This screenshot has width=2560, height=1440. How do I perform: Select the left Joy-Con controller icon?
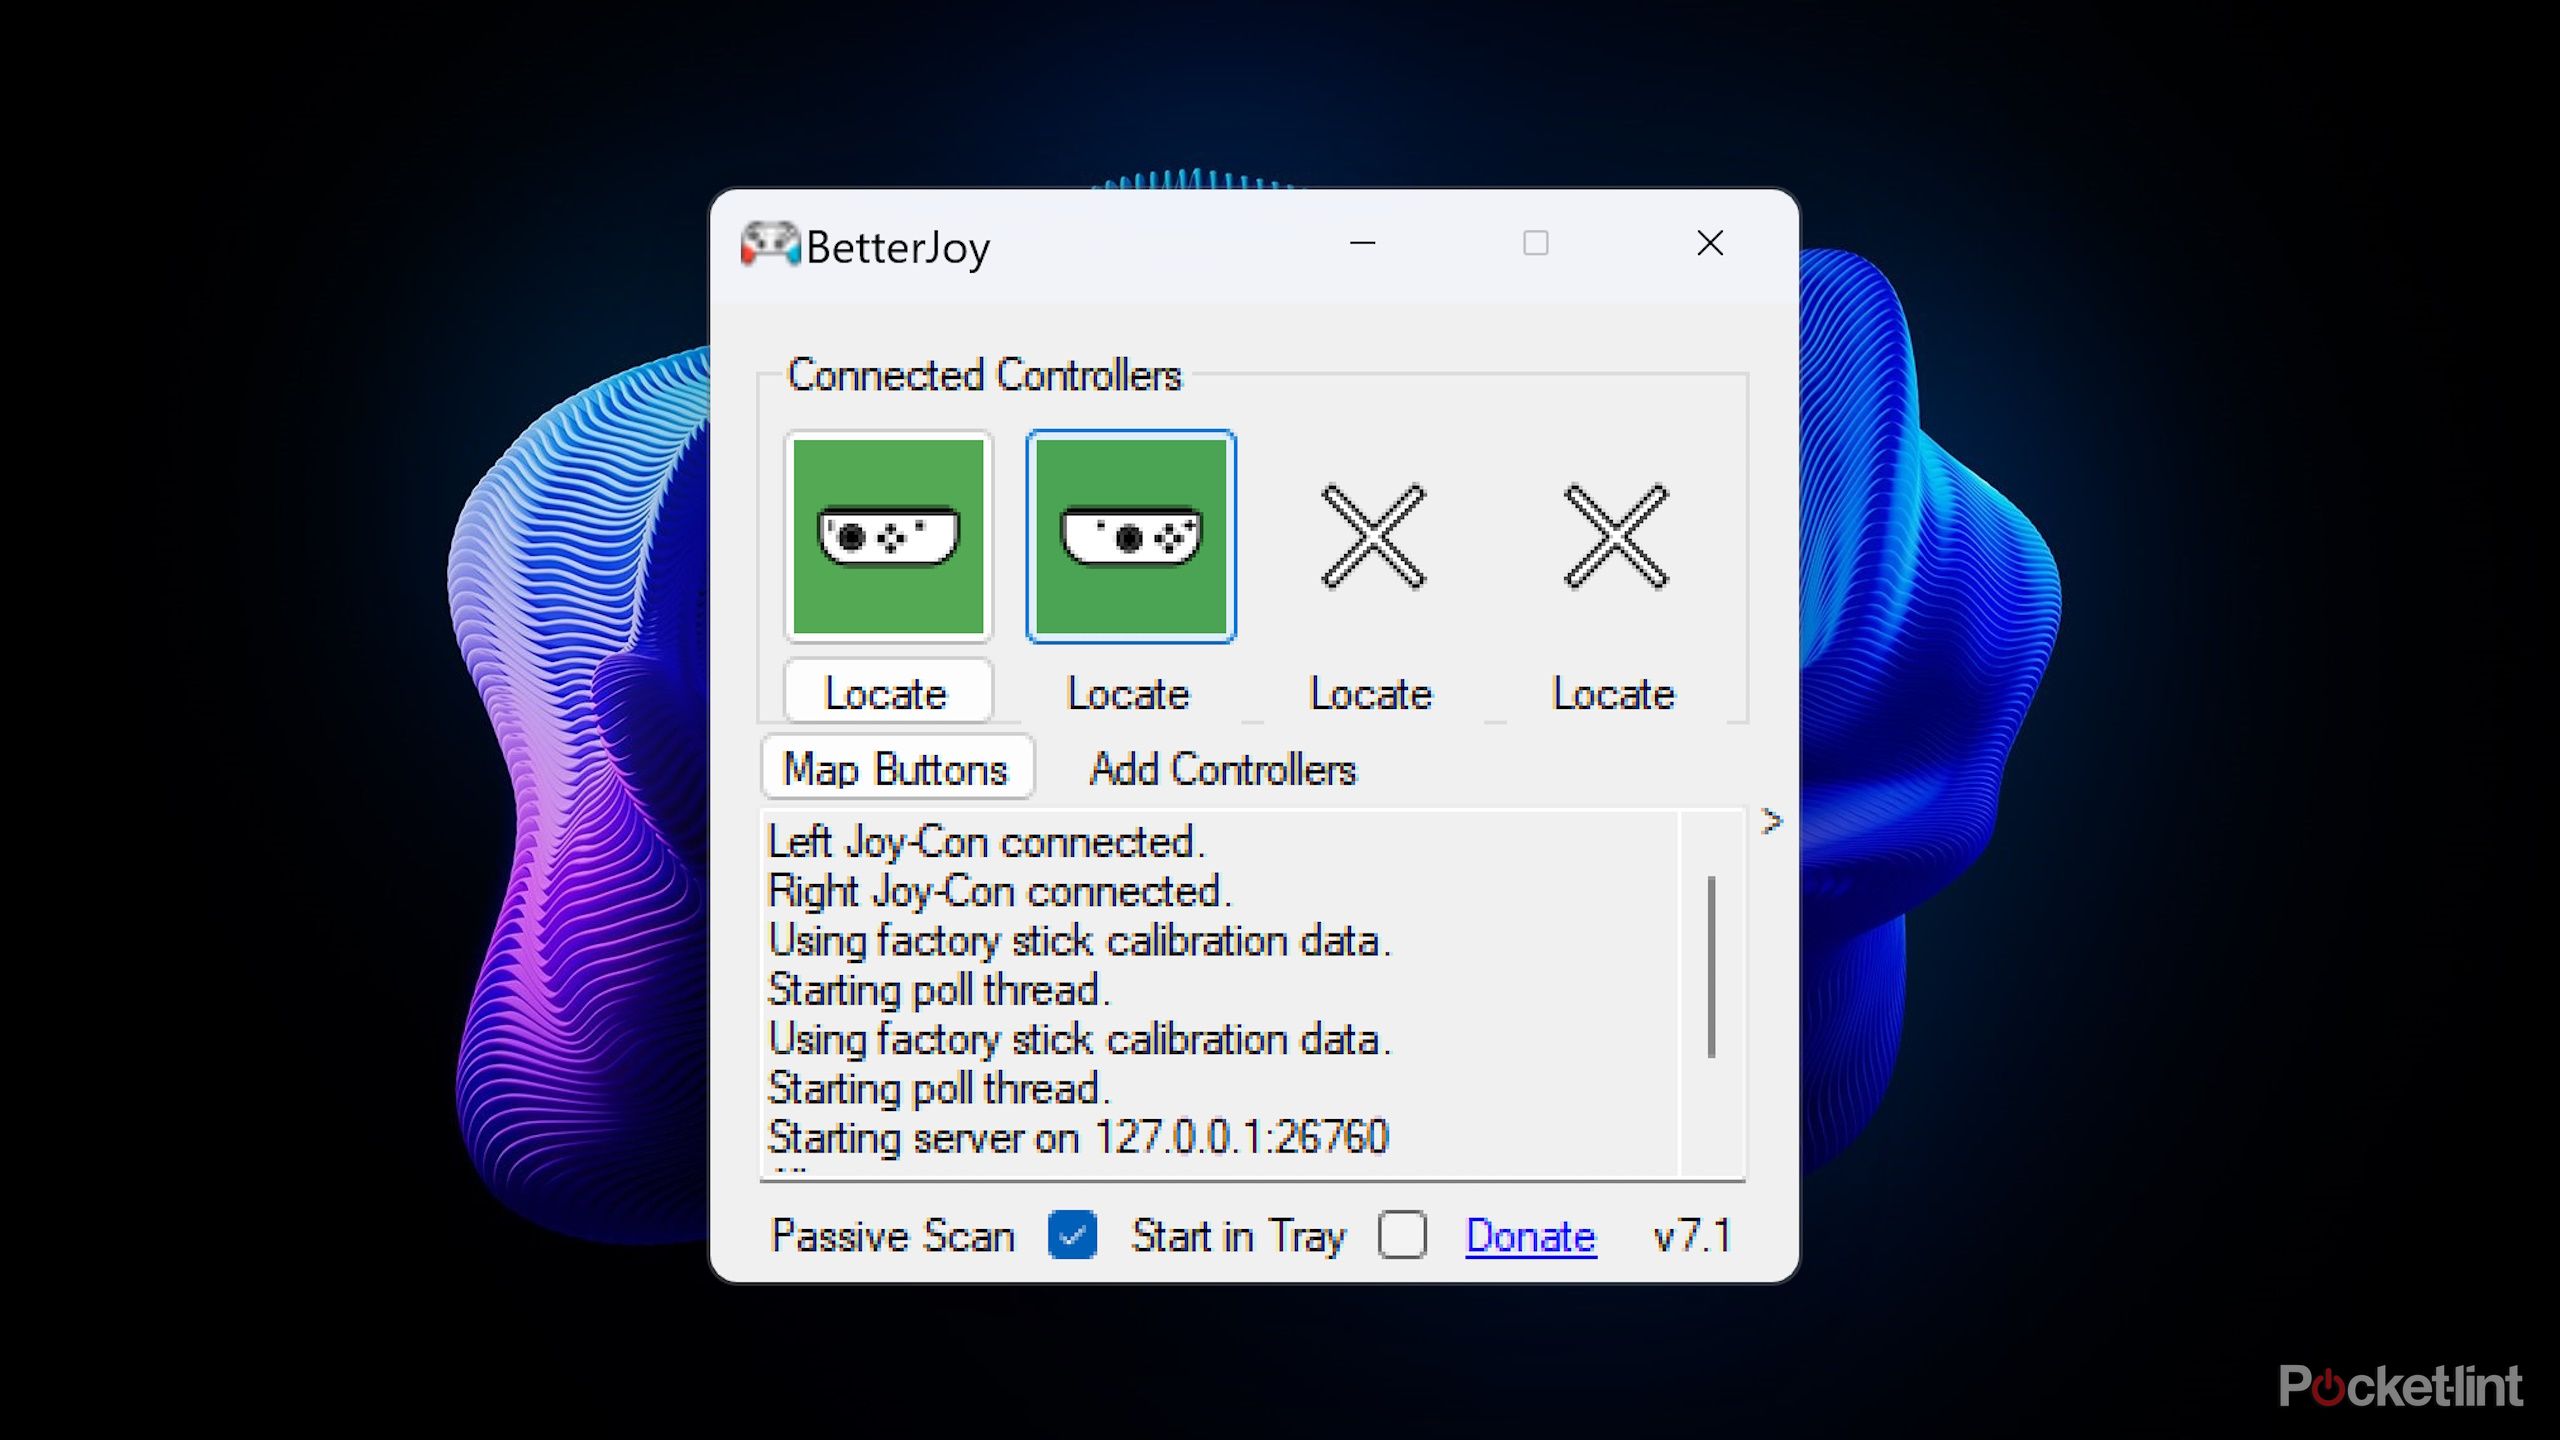(888, 537)
